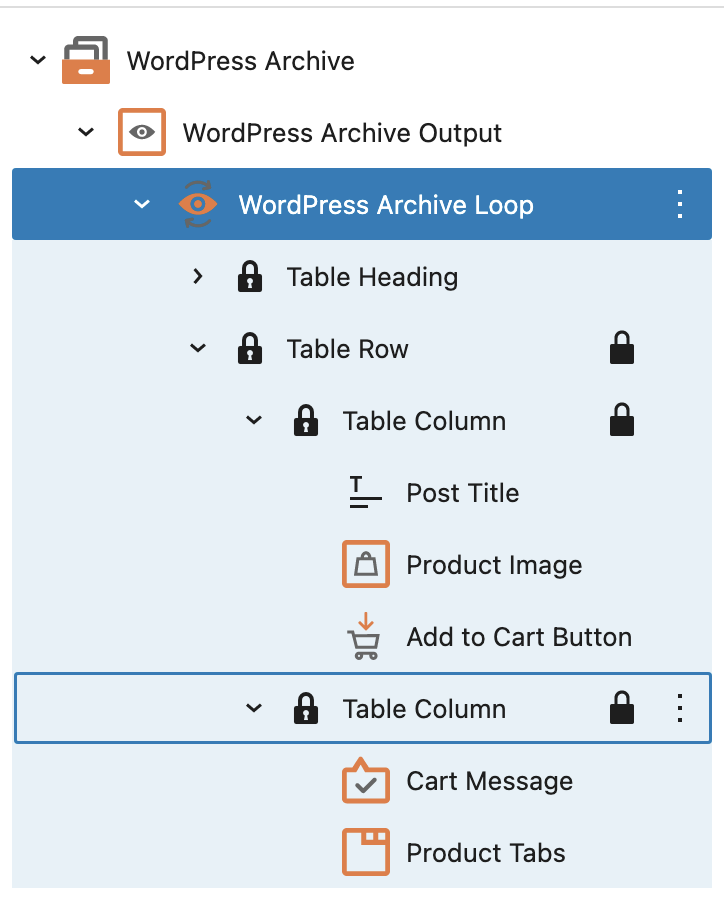The width and height of the screenshot is (724, 906).
Task: Click the WordPress Archive block icon
Action: click(x=86, y=60)
